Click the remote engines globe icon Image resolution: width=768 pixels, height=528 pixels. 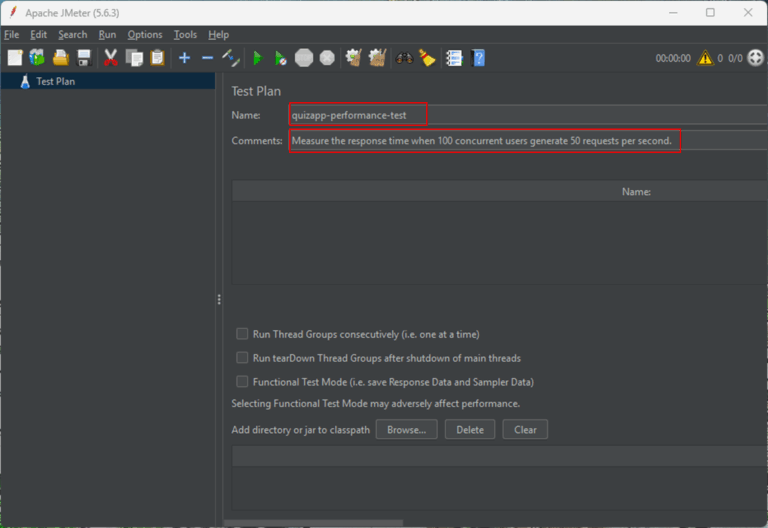[x=756, y=58]
